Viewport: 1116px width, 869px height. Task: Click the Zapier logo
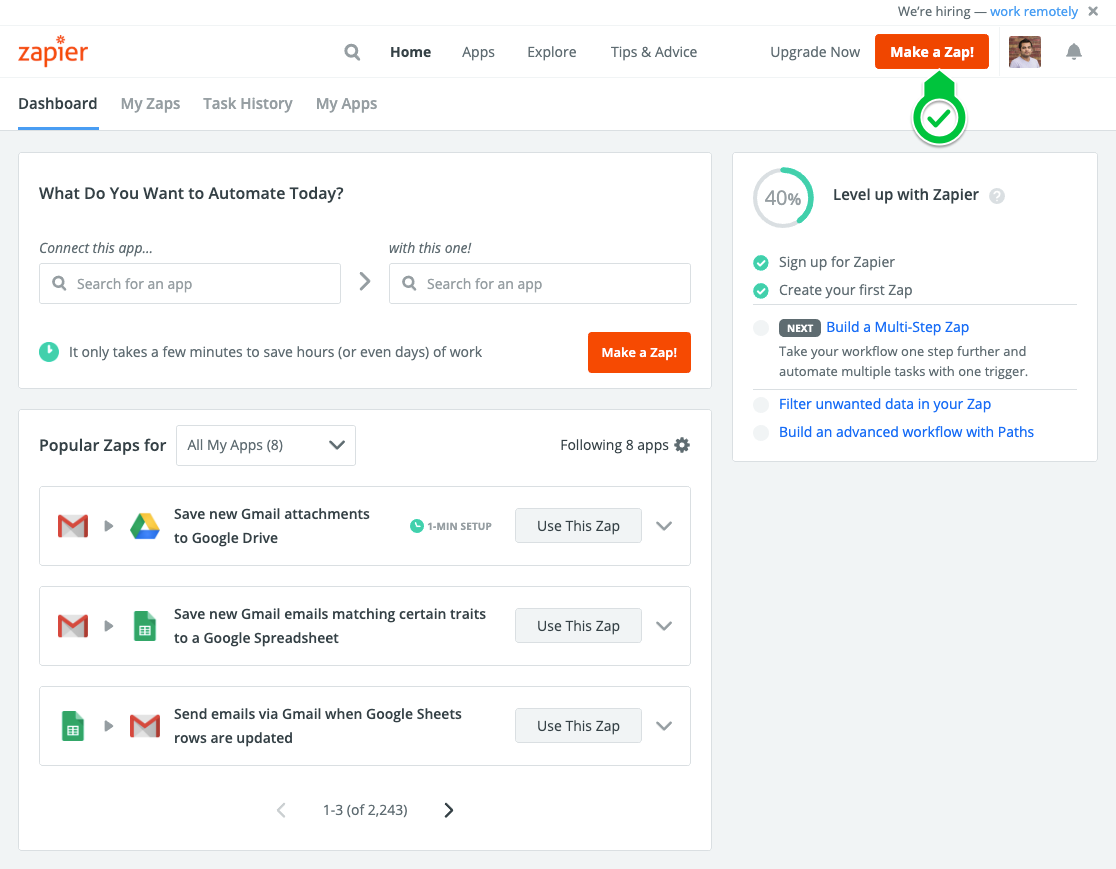tap(53, 52)
